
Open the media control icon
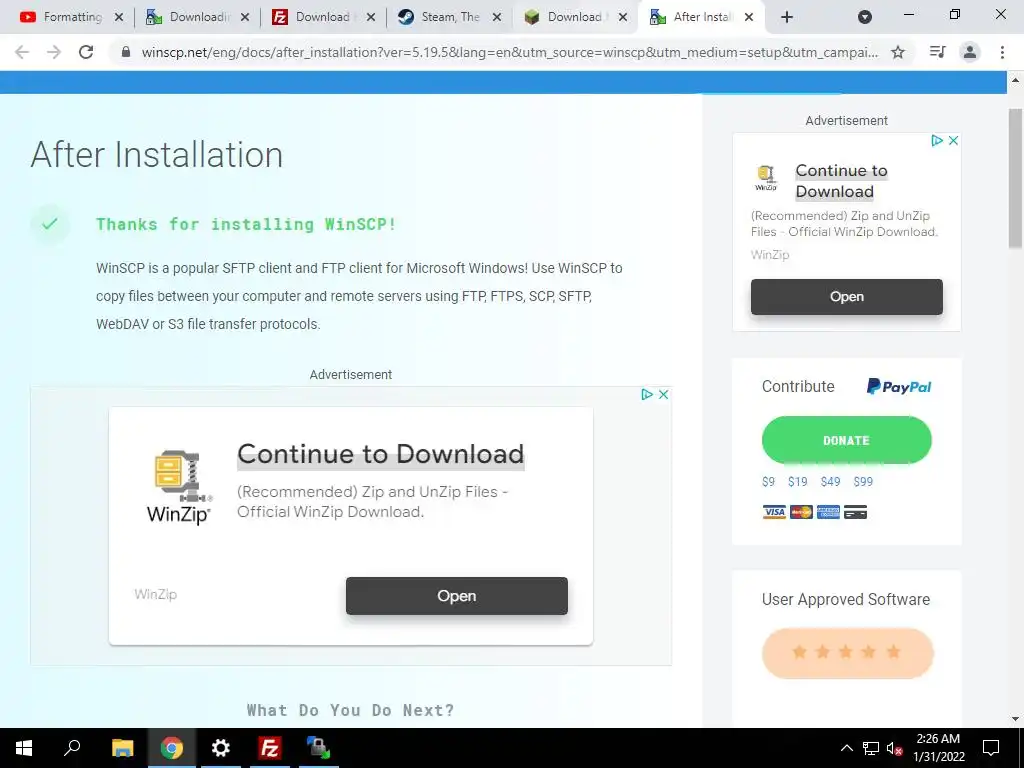pos(938,52)
